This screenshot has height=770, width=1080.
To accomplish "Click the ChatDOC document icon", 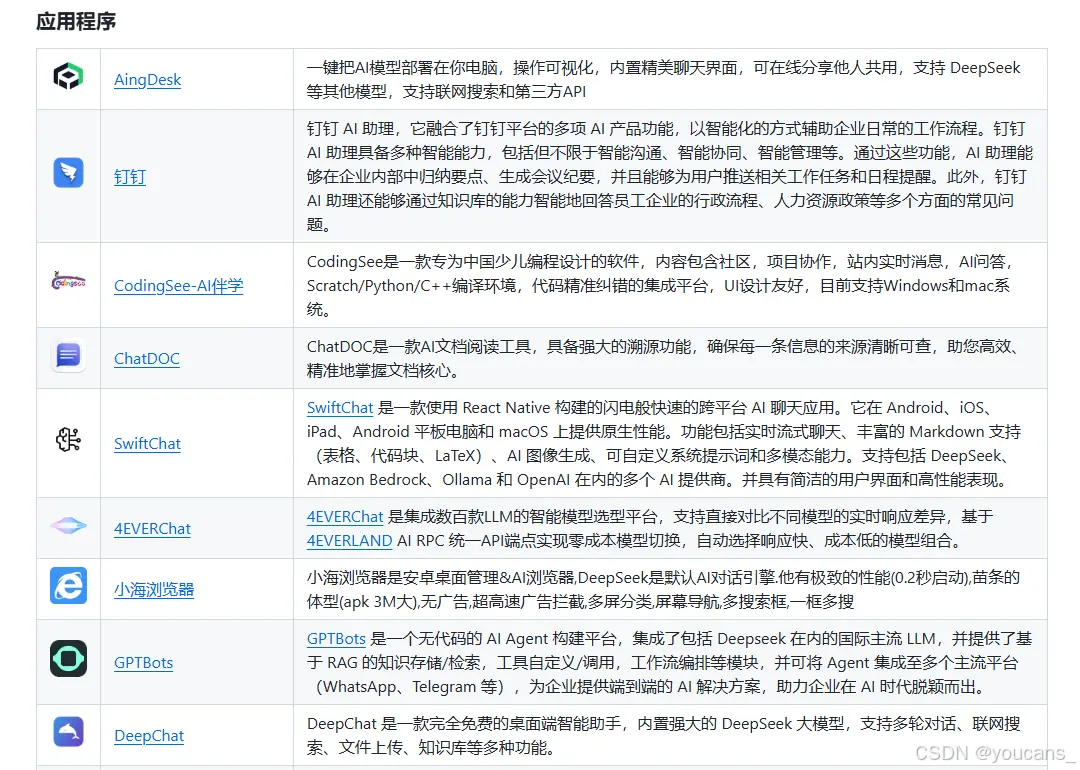I will click(x=67, y=357).
